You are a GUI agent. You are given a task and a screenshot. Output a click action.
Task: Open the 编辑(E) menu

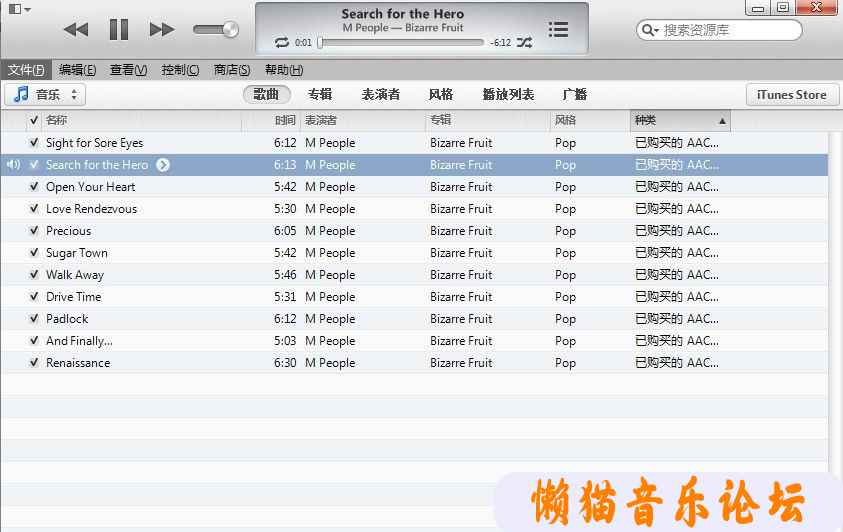(77, 70)
